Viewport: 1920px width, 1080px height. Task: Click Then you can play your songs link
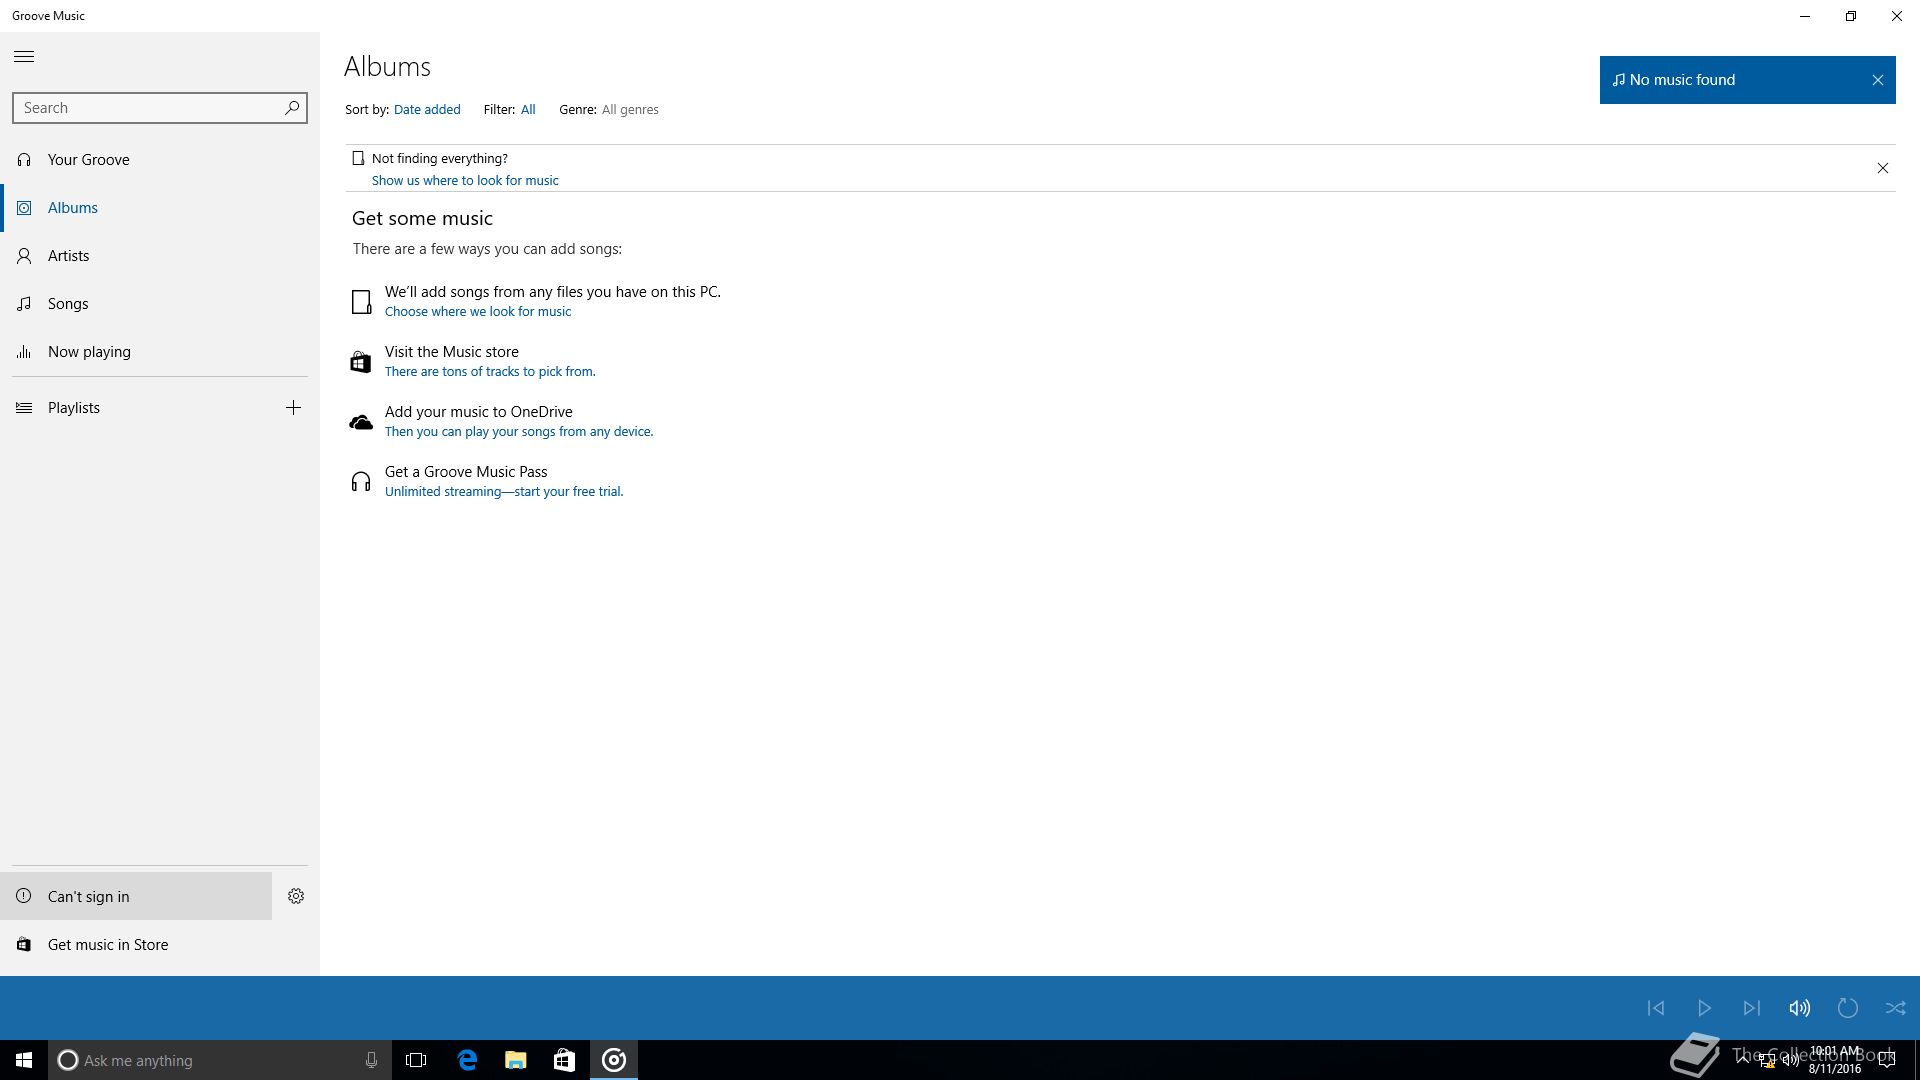[519, 432]
